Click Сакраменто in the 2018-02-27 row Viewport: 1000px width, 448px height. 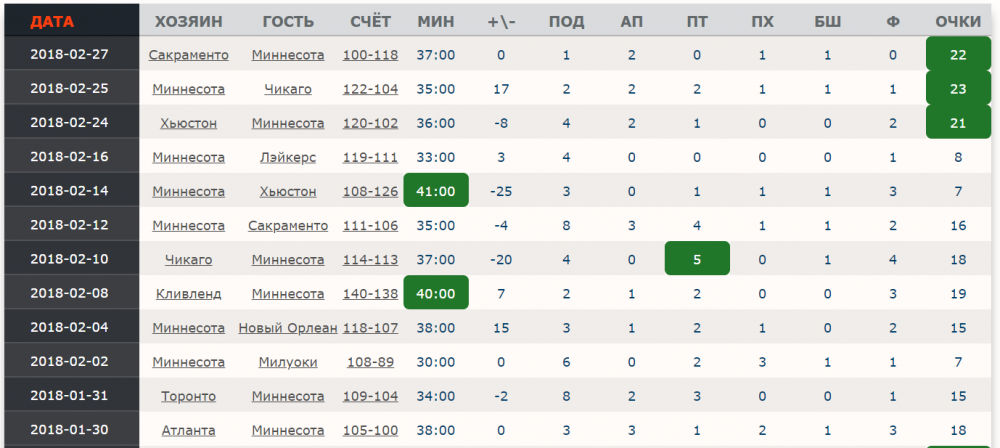point(188,55)
